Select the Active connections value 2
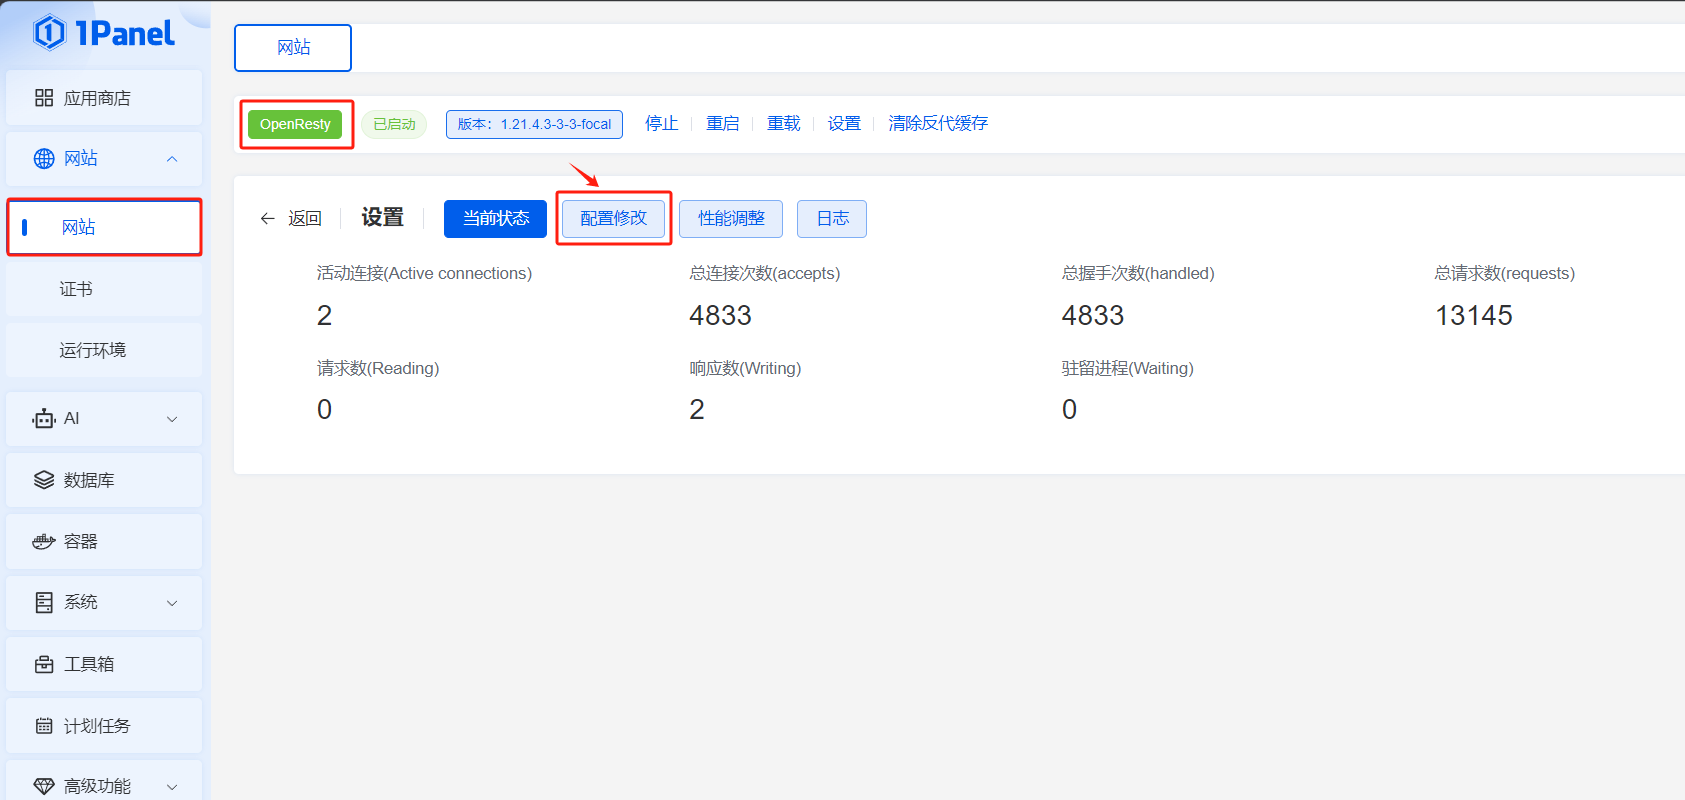Viewport: 1685px width, 800px height. click(324, 316)
